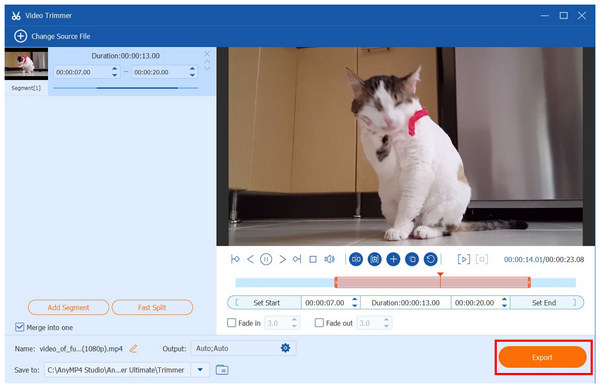Remove Segment 1 with X icon
The image size is (600, 388).
tap(207, 54)
